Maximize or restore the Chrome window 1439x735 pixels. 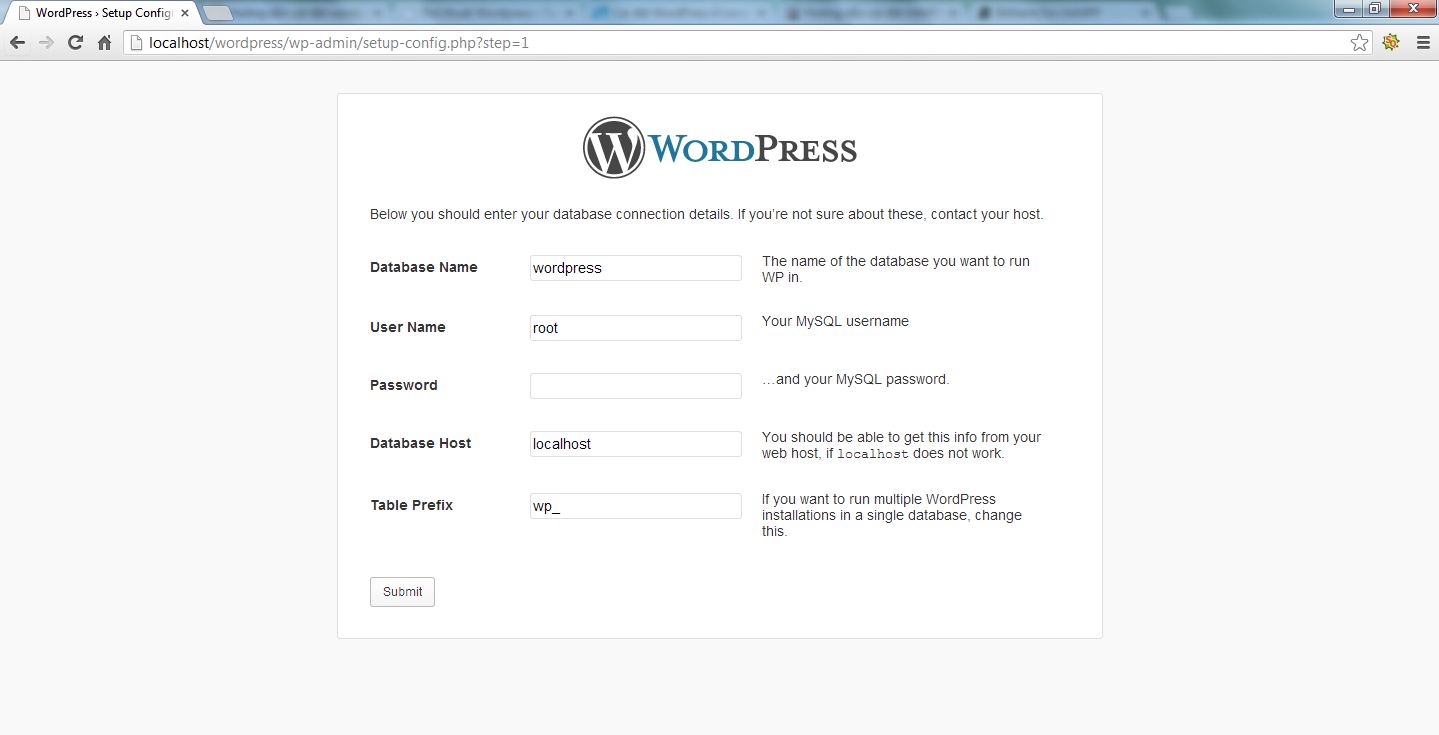(1376, 8)
